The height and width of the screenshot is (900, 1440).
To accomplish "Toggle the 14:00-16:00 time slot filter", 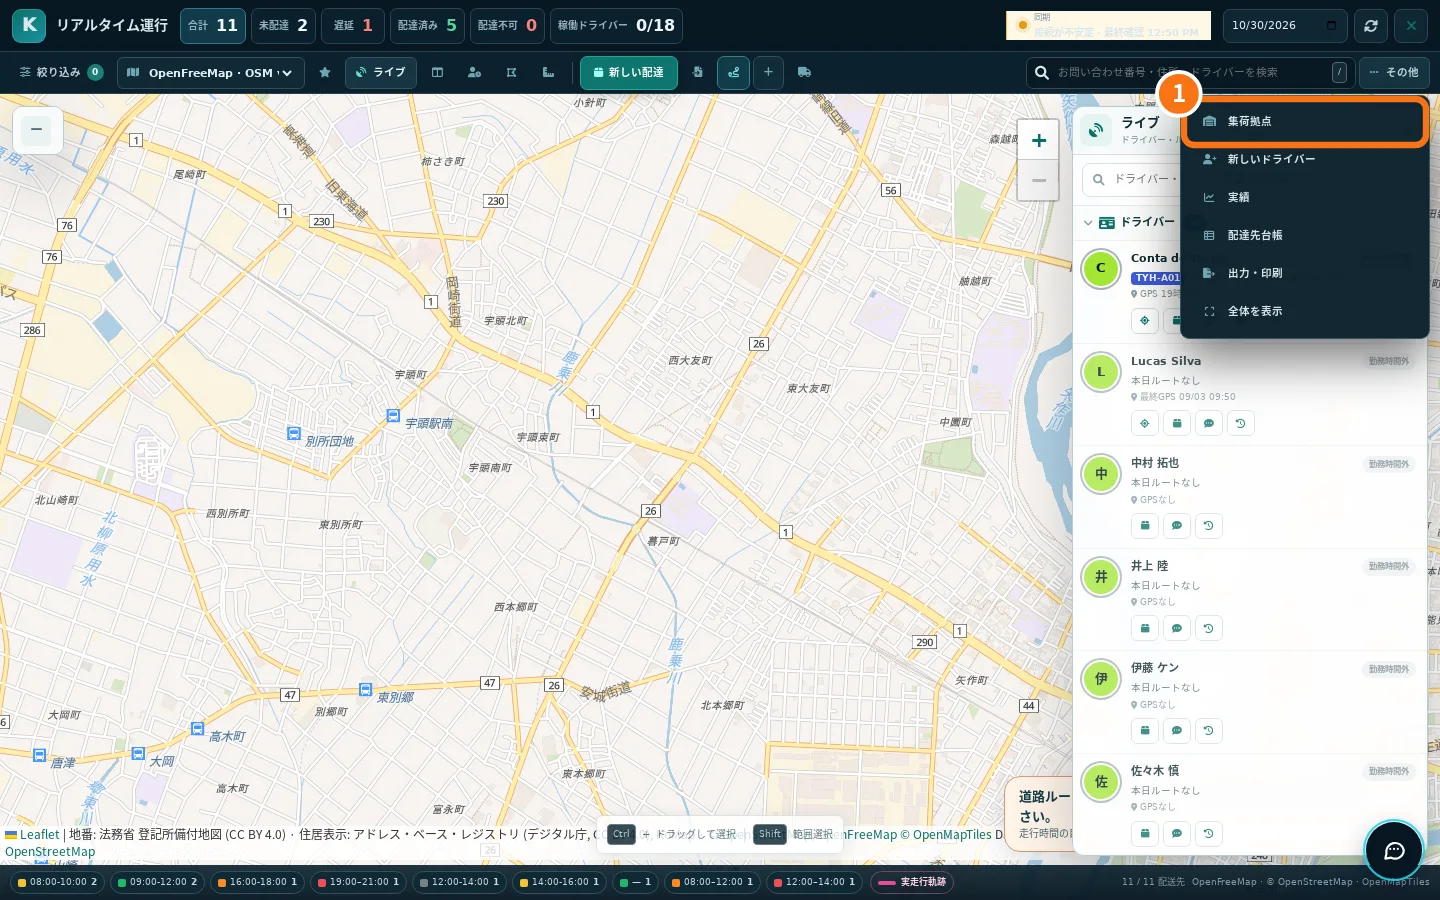I will pos(559,882).
